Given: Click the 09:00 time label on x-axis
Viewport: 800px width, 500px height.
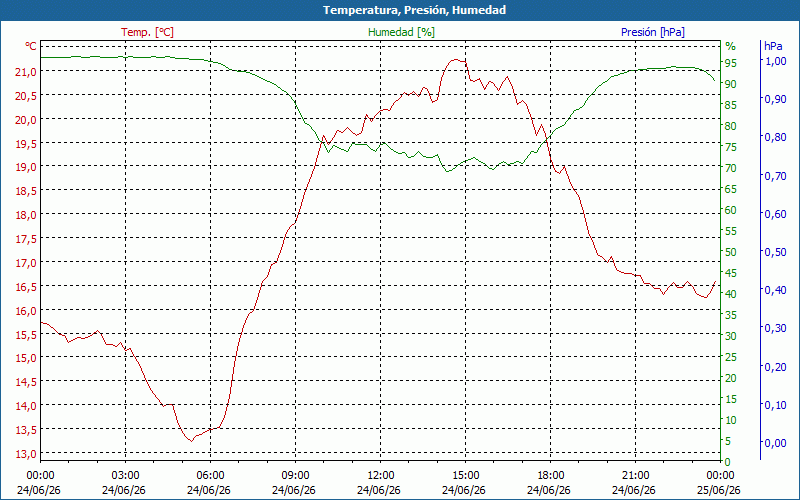Looking at the screenshot, I should tap(295, 476).
